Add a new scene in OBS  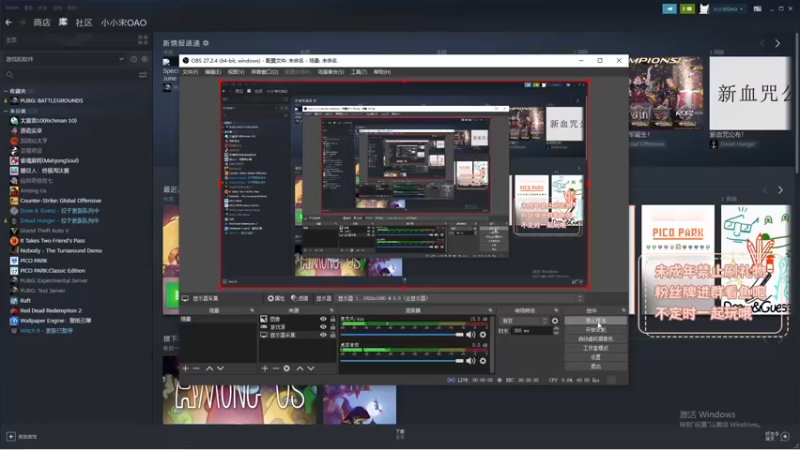[185, 368]
